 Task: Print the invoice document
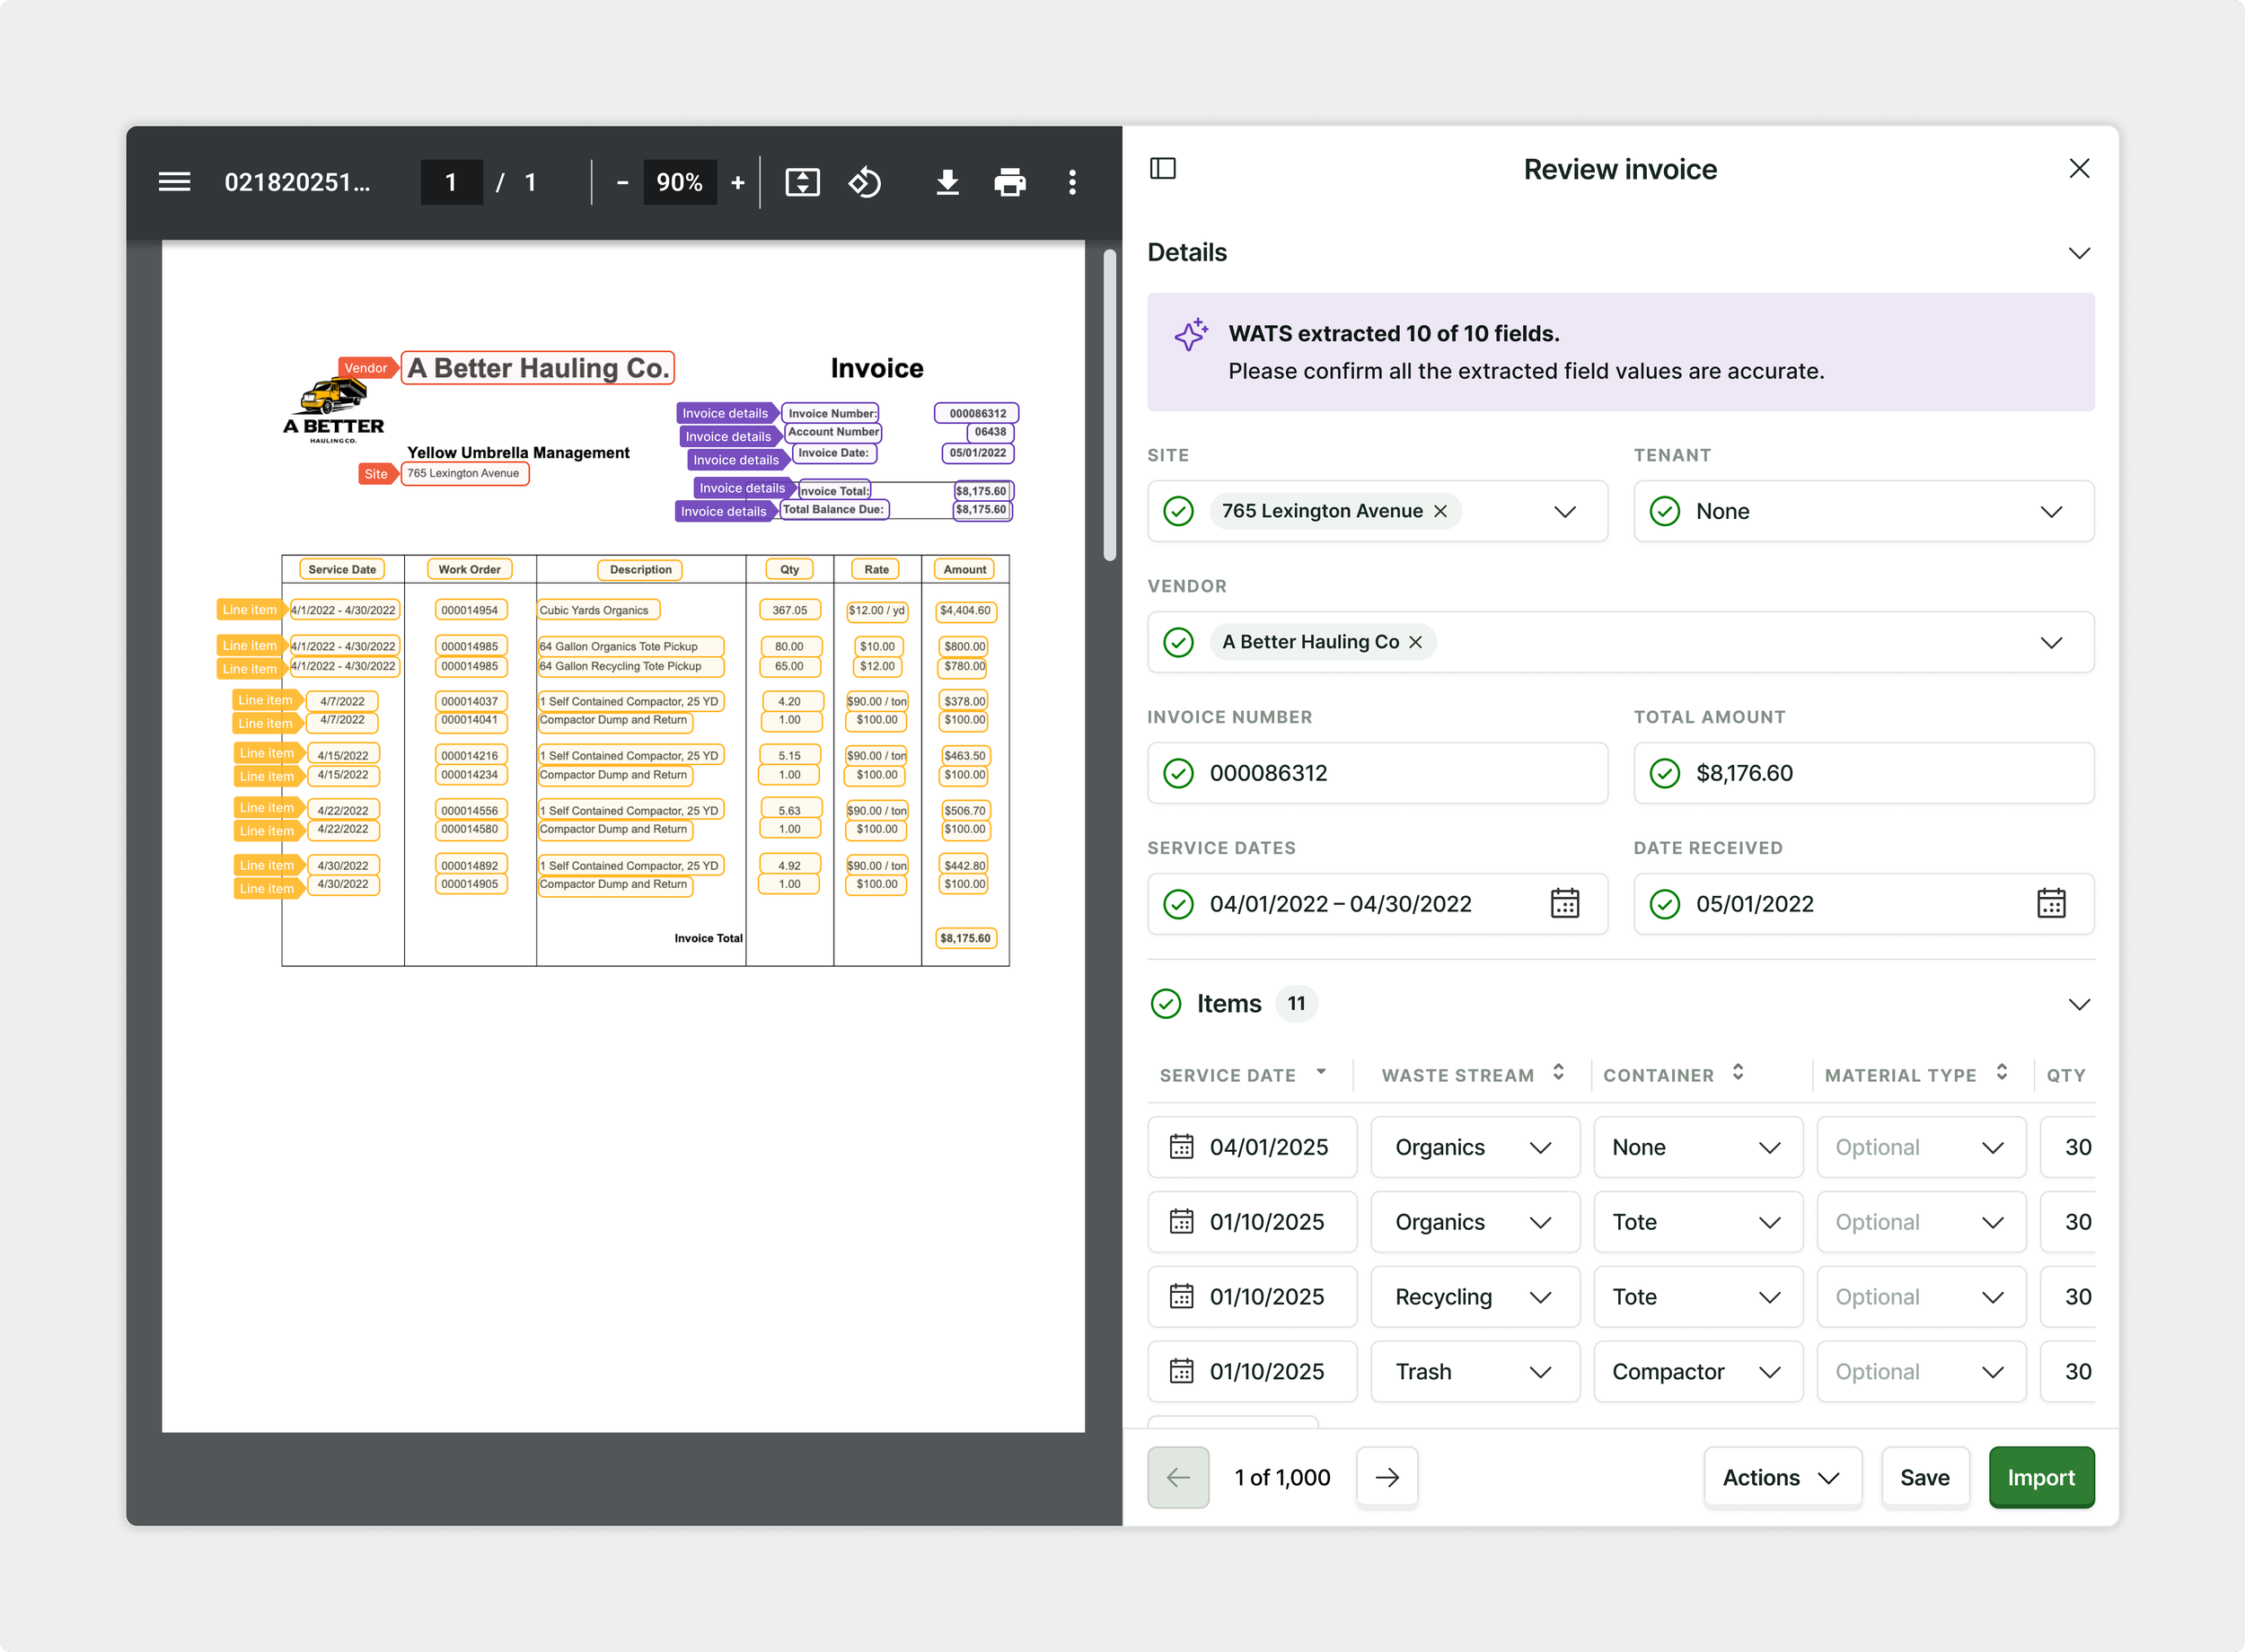point(1010,182)
